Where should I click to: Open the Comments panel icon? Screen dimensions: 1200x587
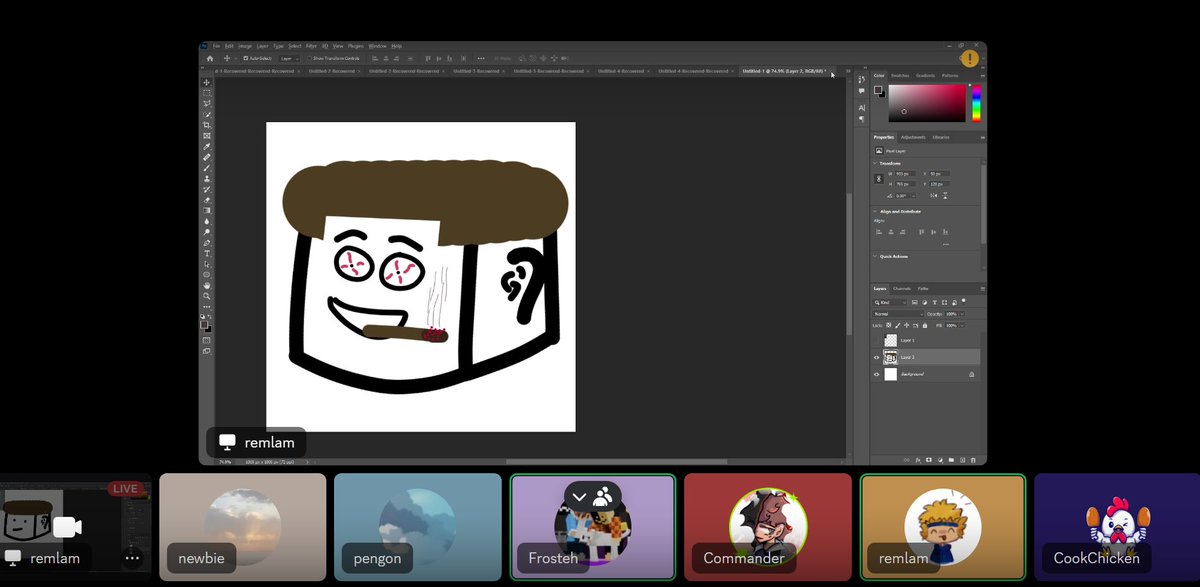tap(862, 91)
